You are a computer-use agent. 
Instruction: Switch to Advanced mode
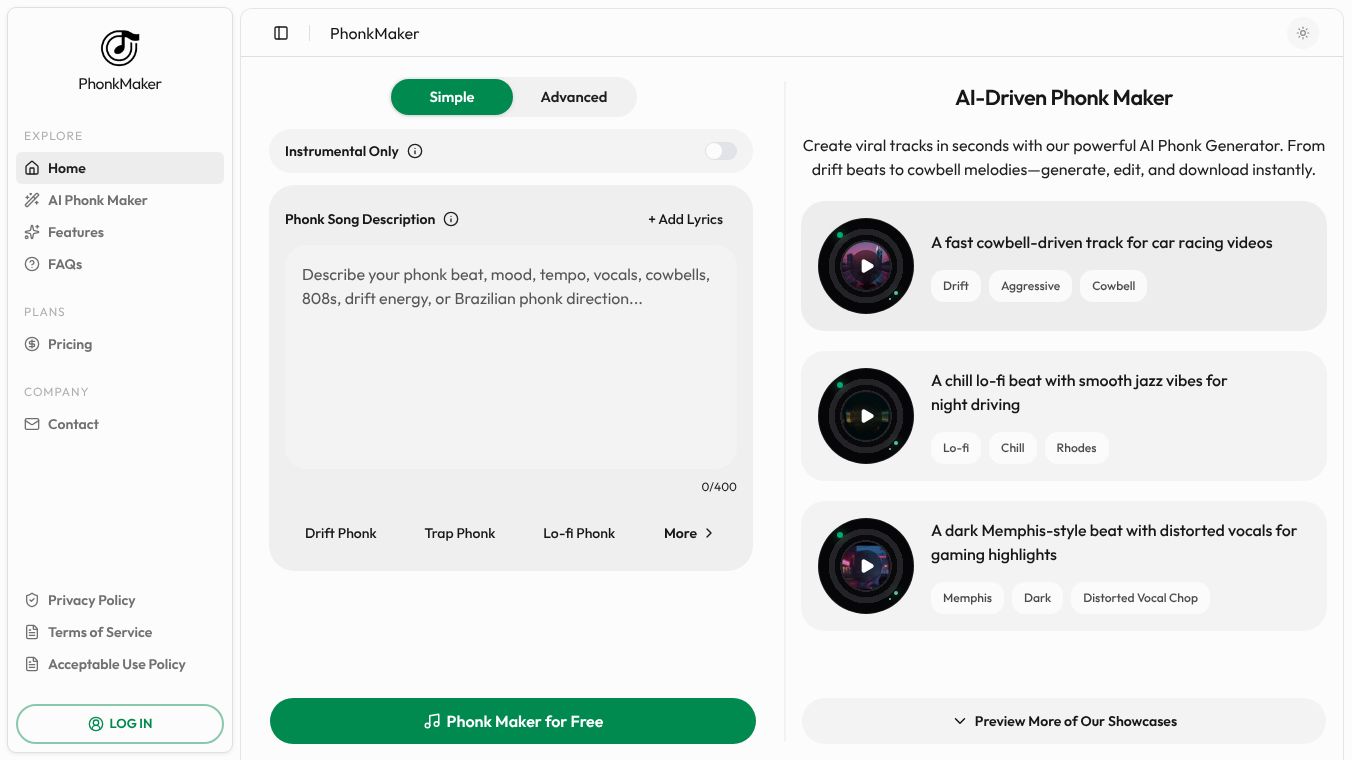point(574,97)
